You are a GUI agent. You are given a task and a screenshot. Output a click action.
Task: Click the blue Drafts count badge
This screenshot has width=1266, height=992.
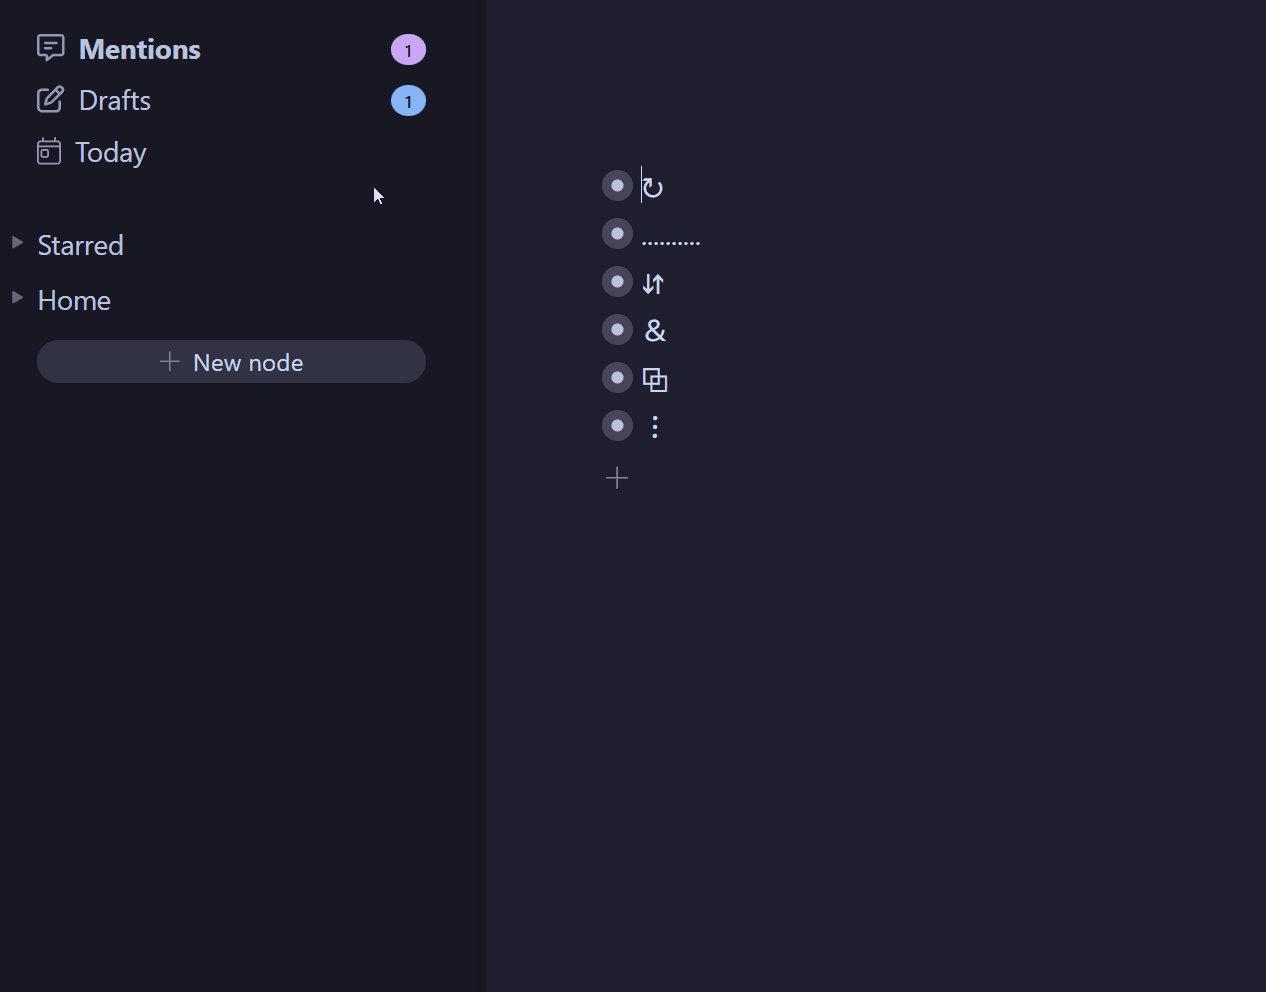(x=408, y=101)
